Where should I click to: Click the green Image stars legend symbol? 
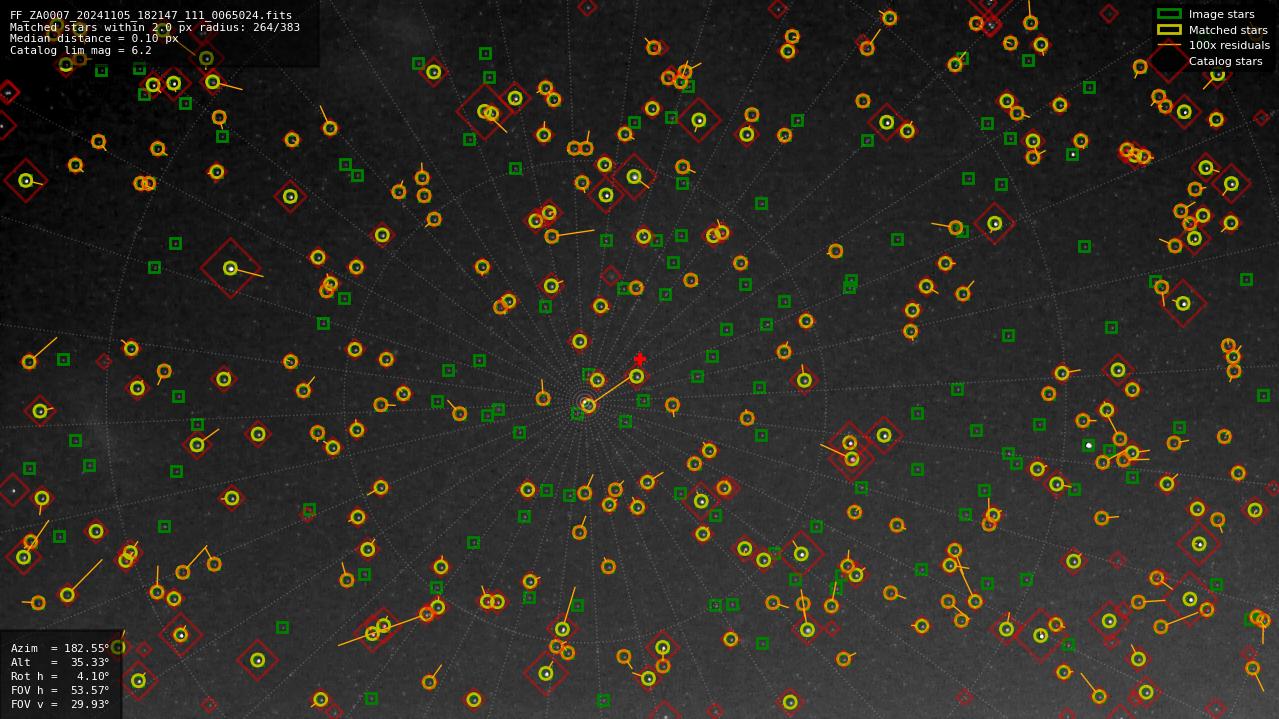click(1169, 14)
